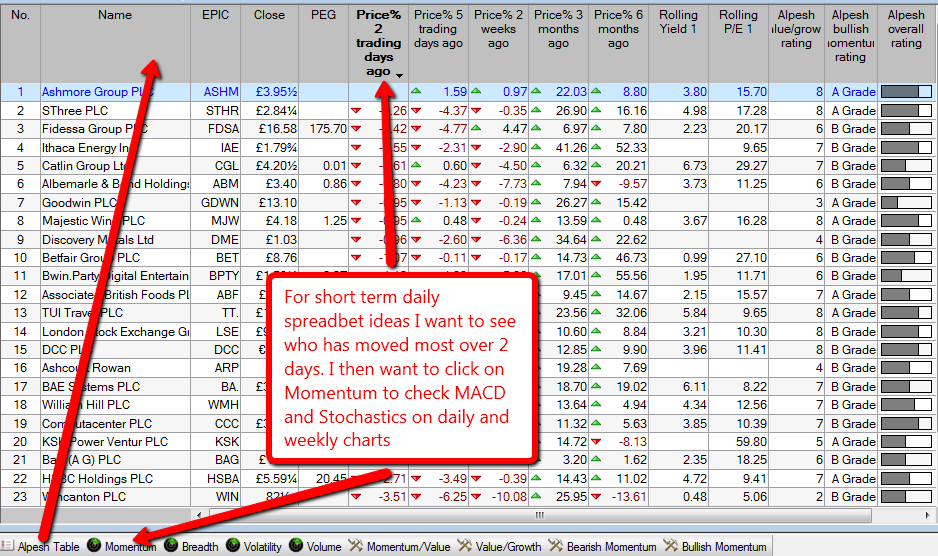This screenshot has width=938, height=556.
Task: Click the green arrow in Majestic Wine's 5 days cell
Action: pos(416,220)
